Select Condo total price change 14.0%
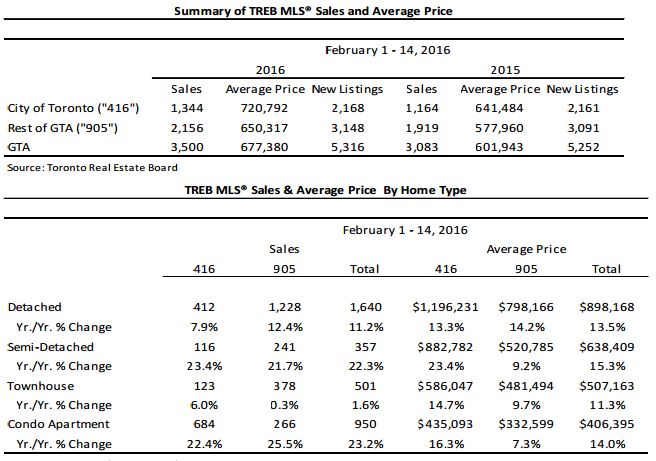The height and width of the screenshot is (461, 656). click(607, 444)
